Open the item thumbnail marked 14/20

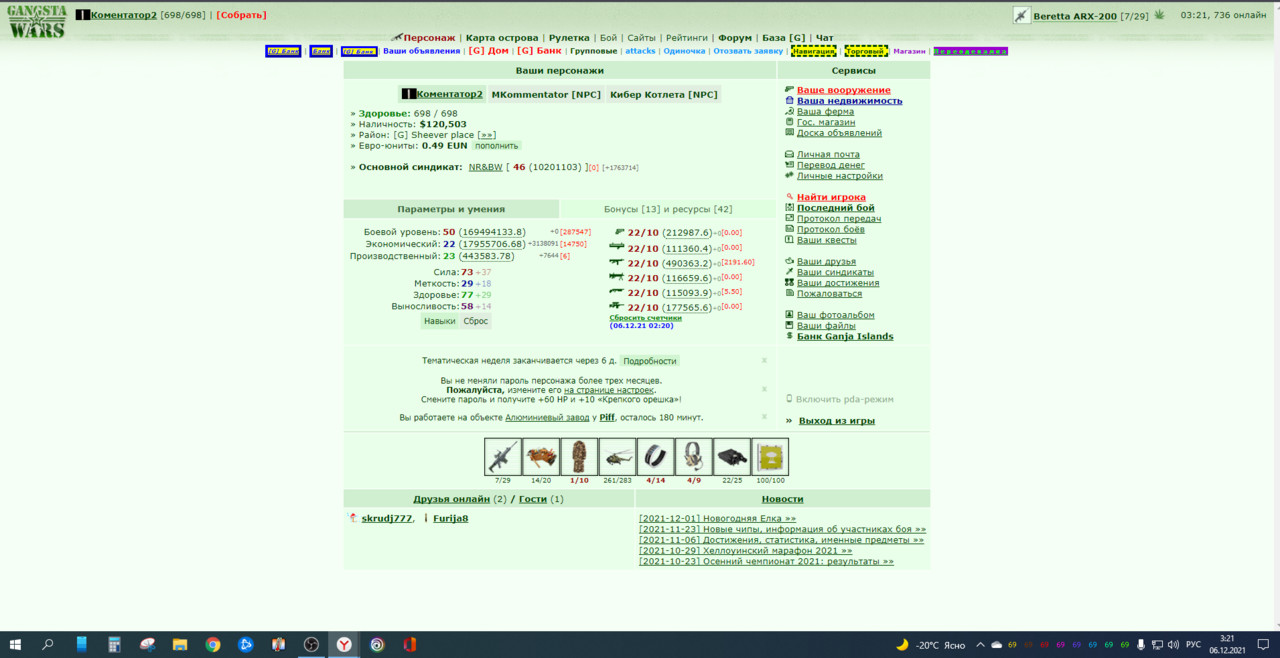541,457
